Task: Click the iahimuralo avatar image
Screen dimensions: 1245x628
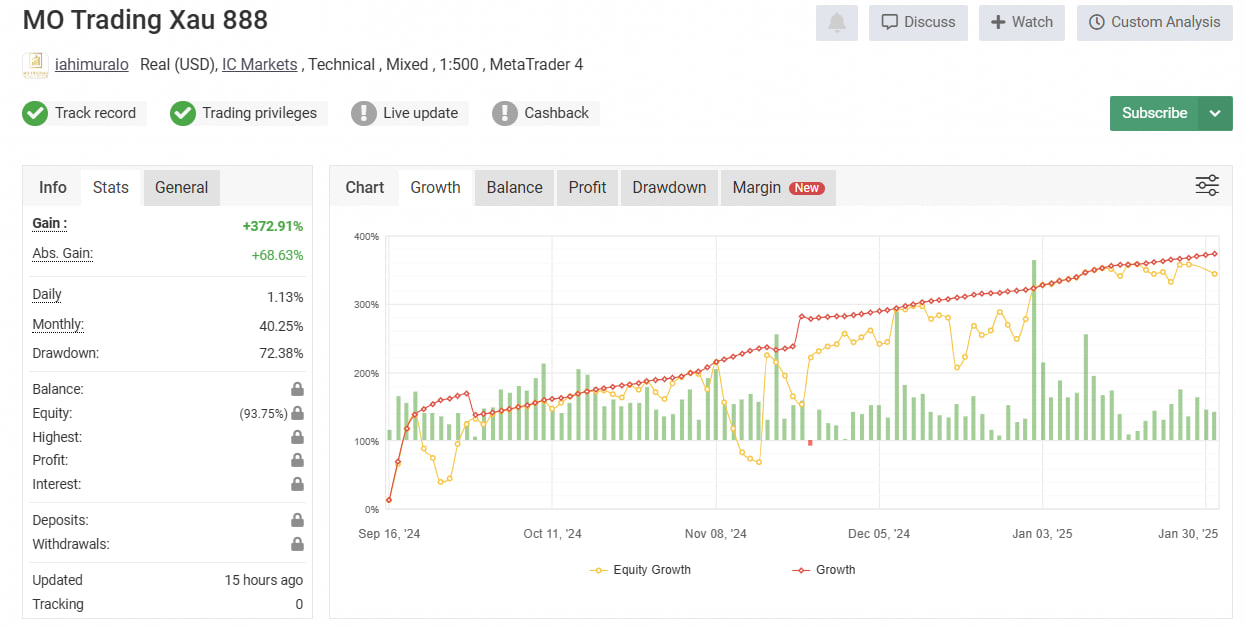Action: click(35, 65)
